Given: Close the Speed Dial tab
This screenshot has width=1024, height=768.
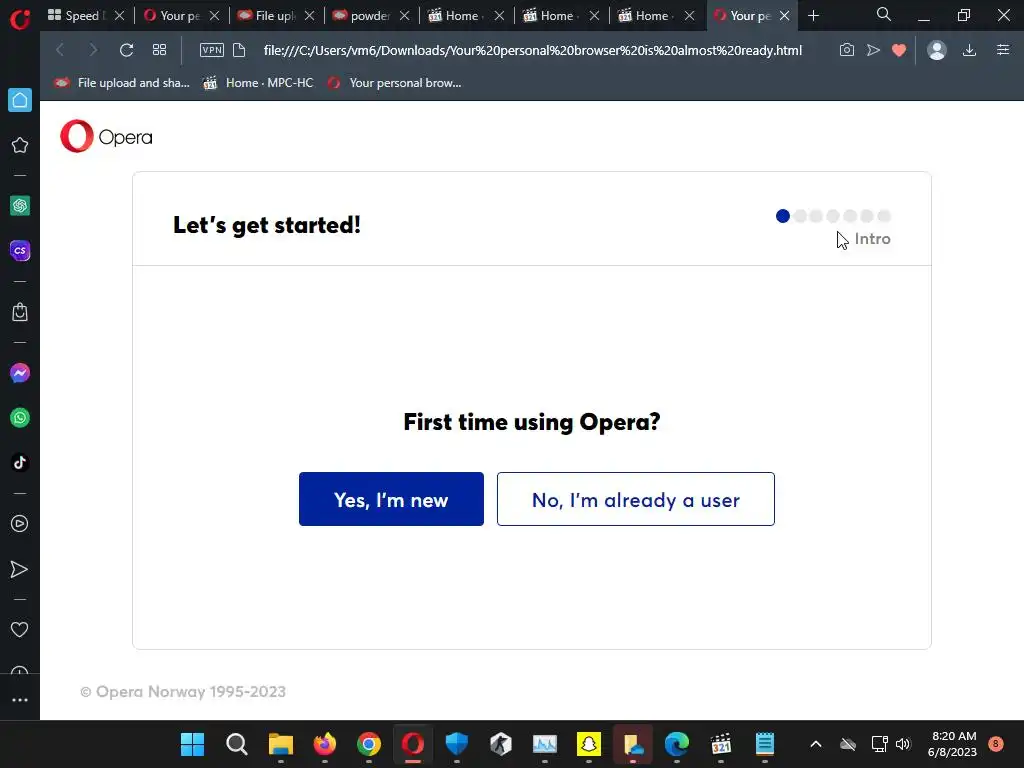Looking at the screenshot, I should pos(120,16).
